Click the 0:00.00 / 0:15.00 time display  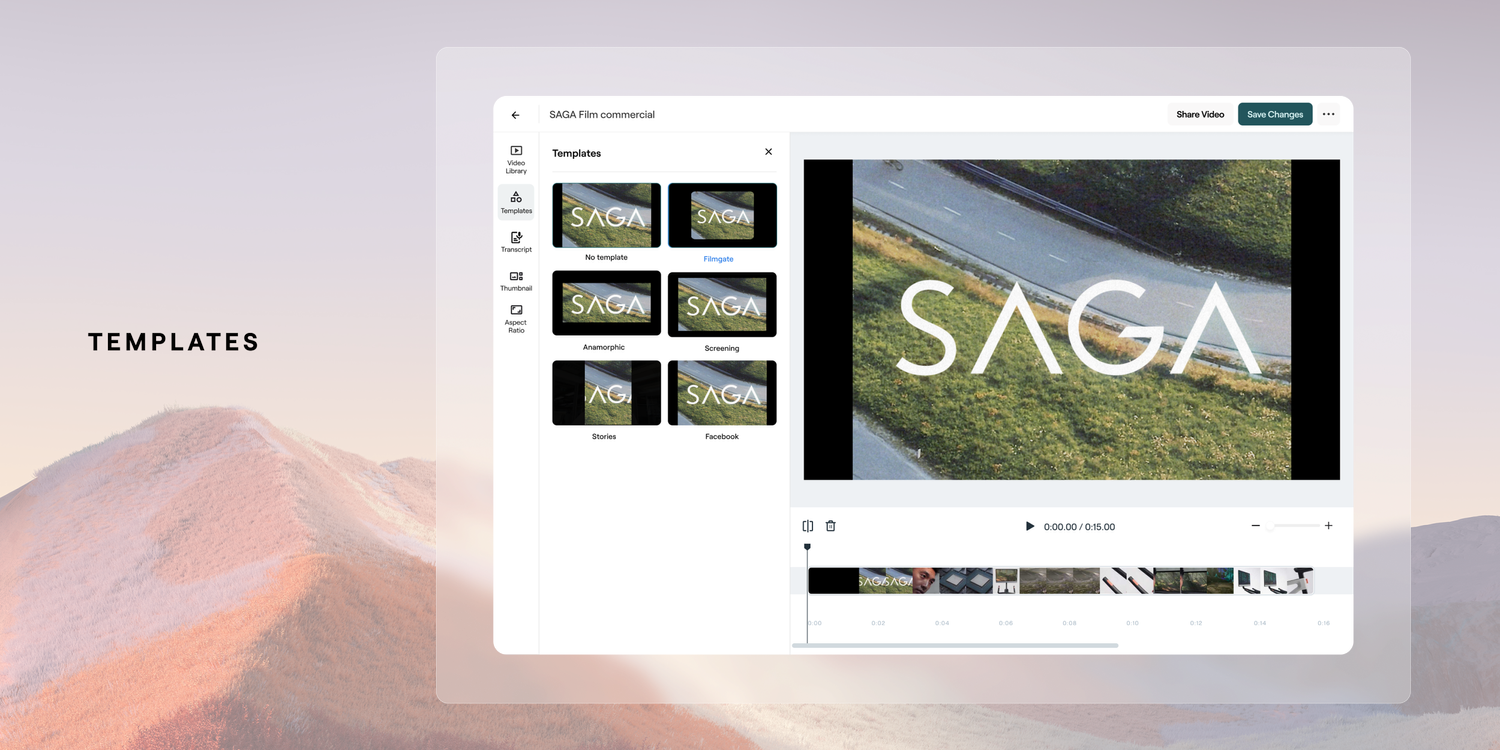point(1079,527)
